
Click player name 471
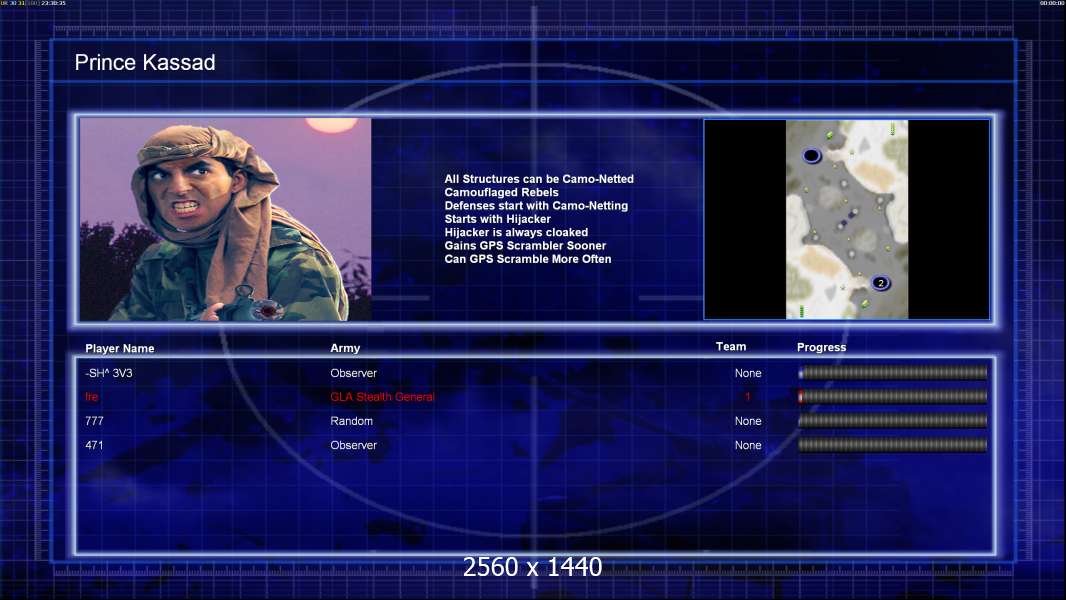click(94, 445)
